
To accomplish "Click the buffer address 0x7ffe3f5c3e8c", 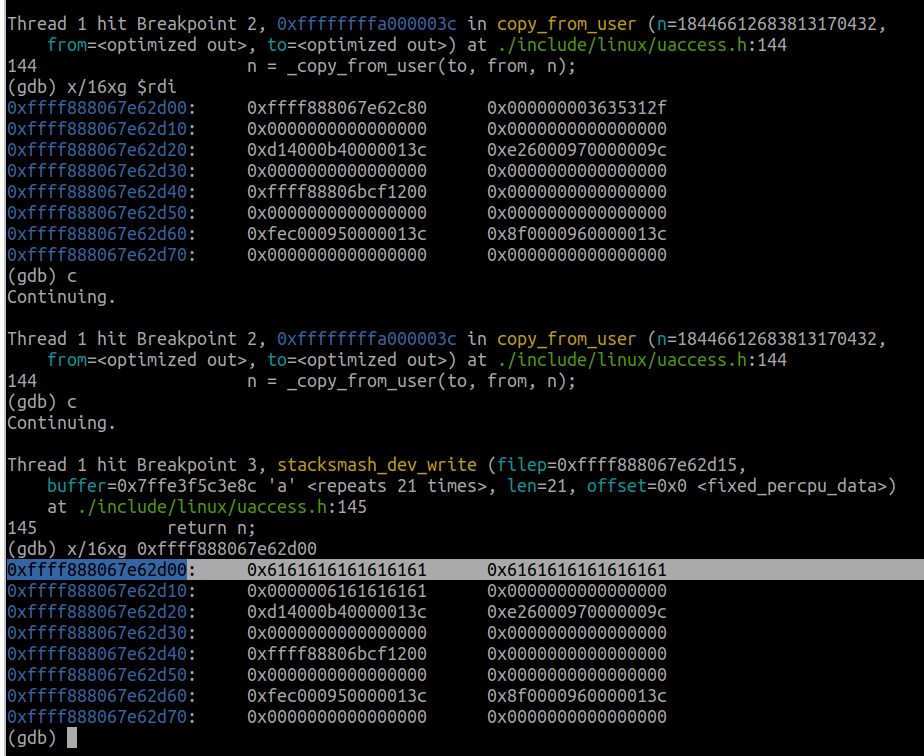I will (187, 486).
